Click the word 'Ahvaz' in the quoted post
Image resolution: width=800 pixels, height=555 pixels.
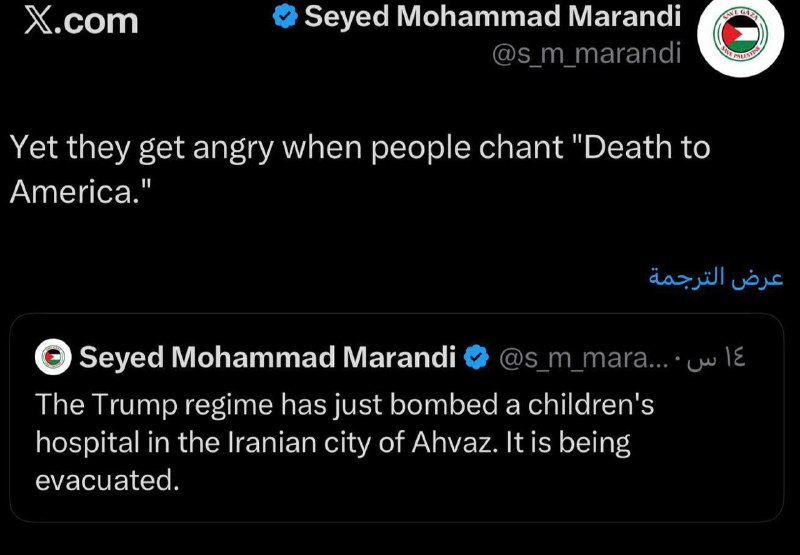454,442
